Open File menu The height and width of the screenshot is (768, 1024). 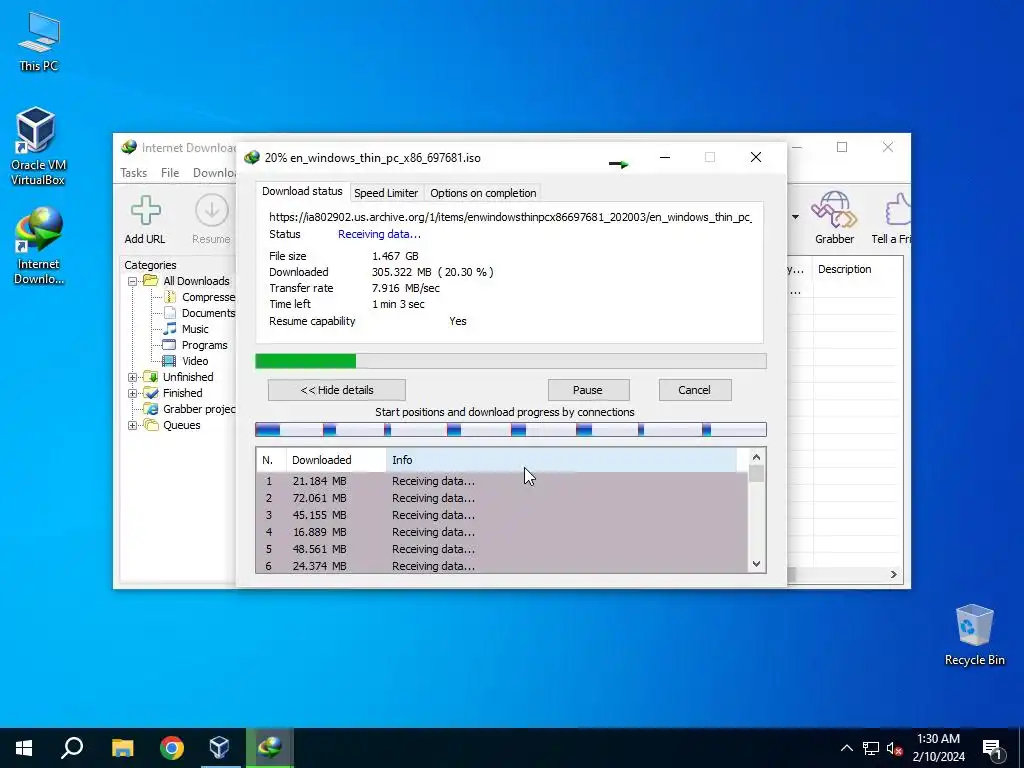170,173
